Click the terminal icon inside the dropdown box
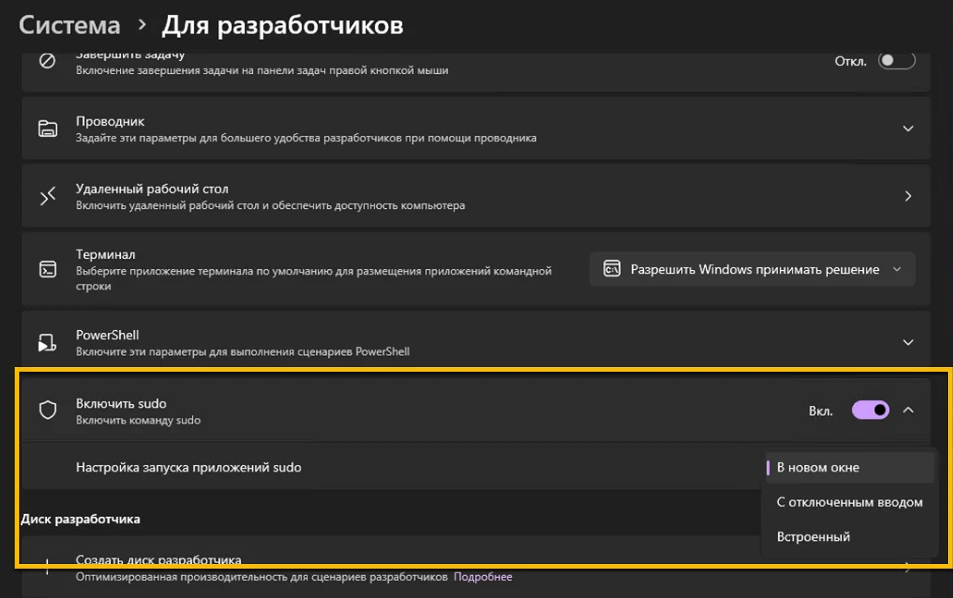Image resolution: width=953 pixels, height=598 pixels. (x=611, y=269)
